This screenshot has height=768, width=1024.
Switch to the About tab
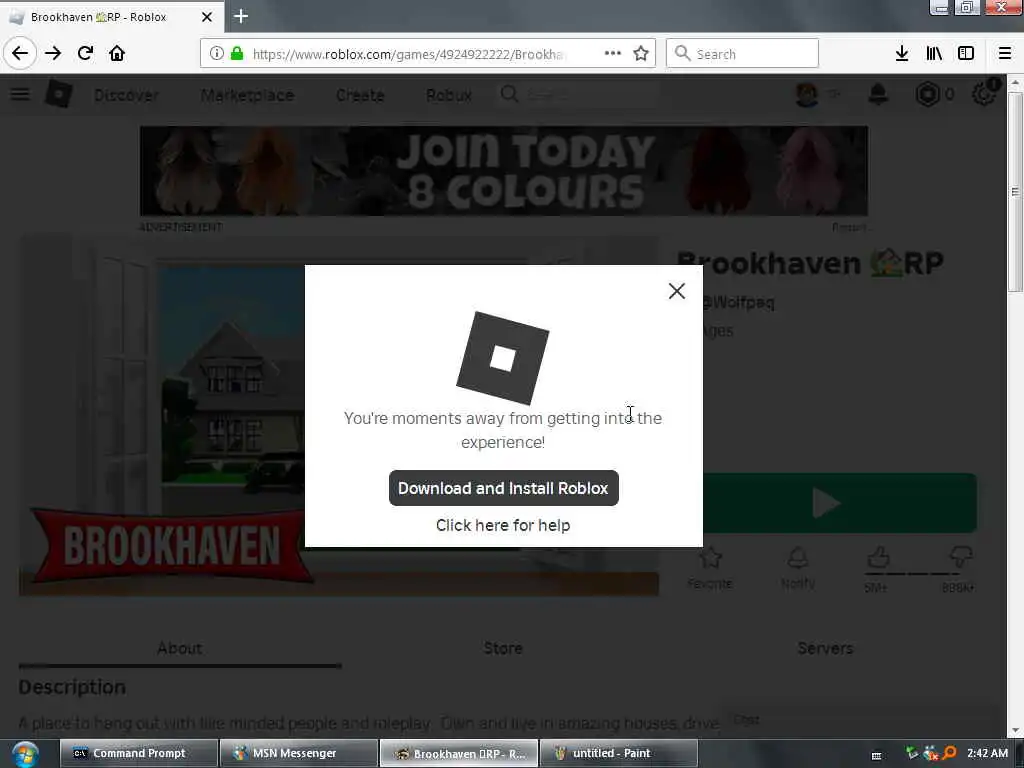tap(180, 648)
